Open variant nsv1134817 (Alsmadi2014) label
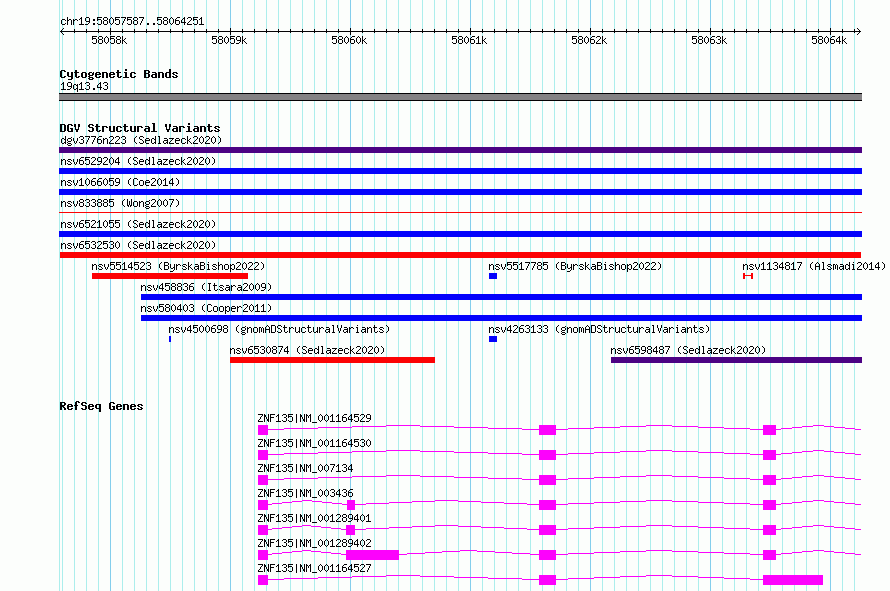Image resolution: width=890 pixels, height=591 pixels. point(814,266)
